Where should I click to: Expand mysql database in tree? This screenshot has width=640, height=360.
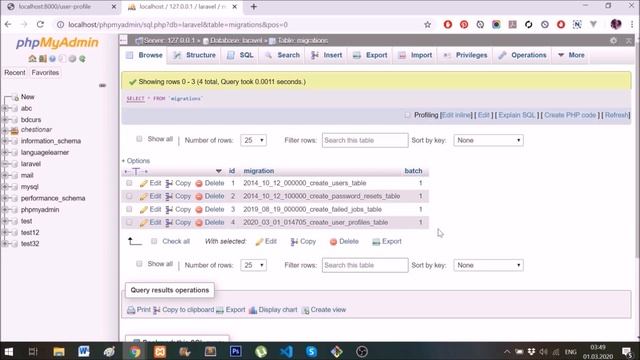5,187
